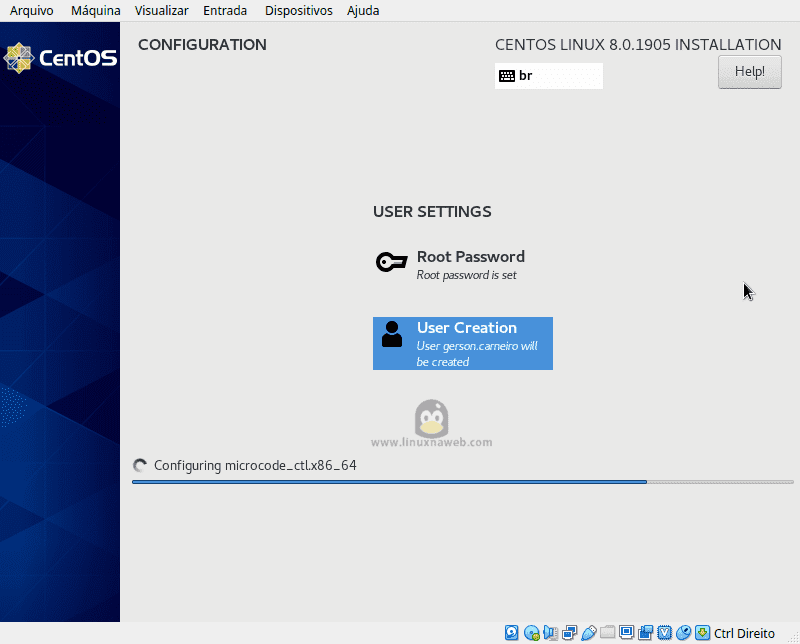
Task: Click the shared folders status icon
Action: click(x=607, y=633)
